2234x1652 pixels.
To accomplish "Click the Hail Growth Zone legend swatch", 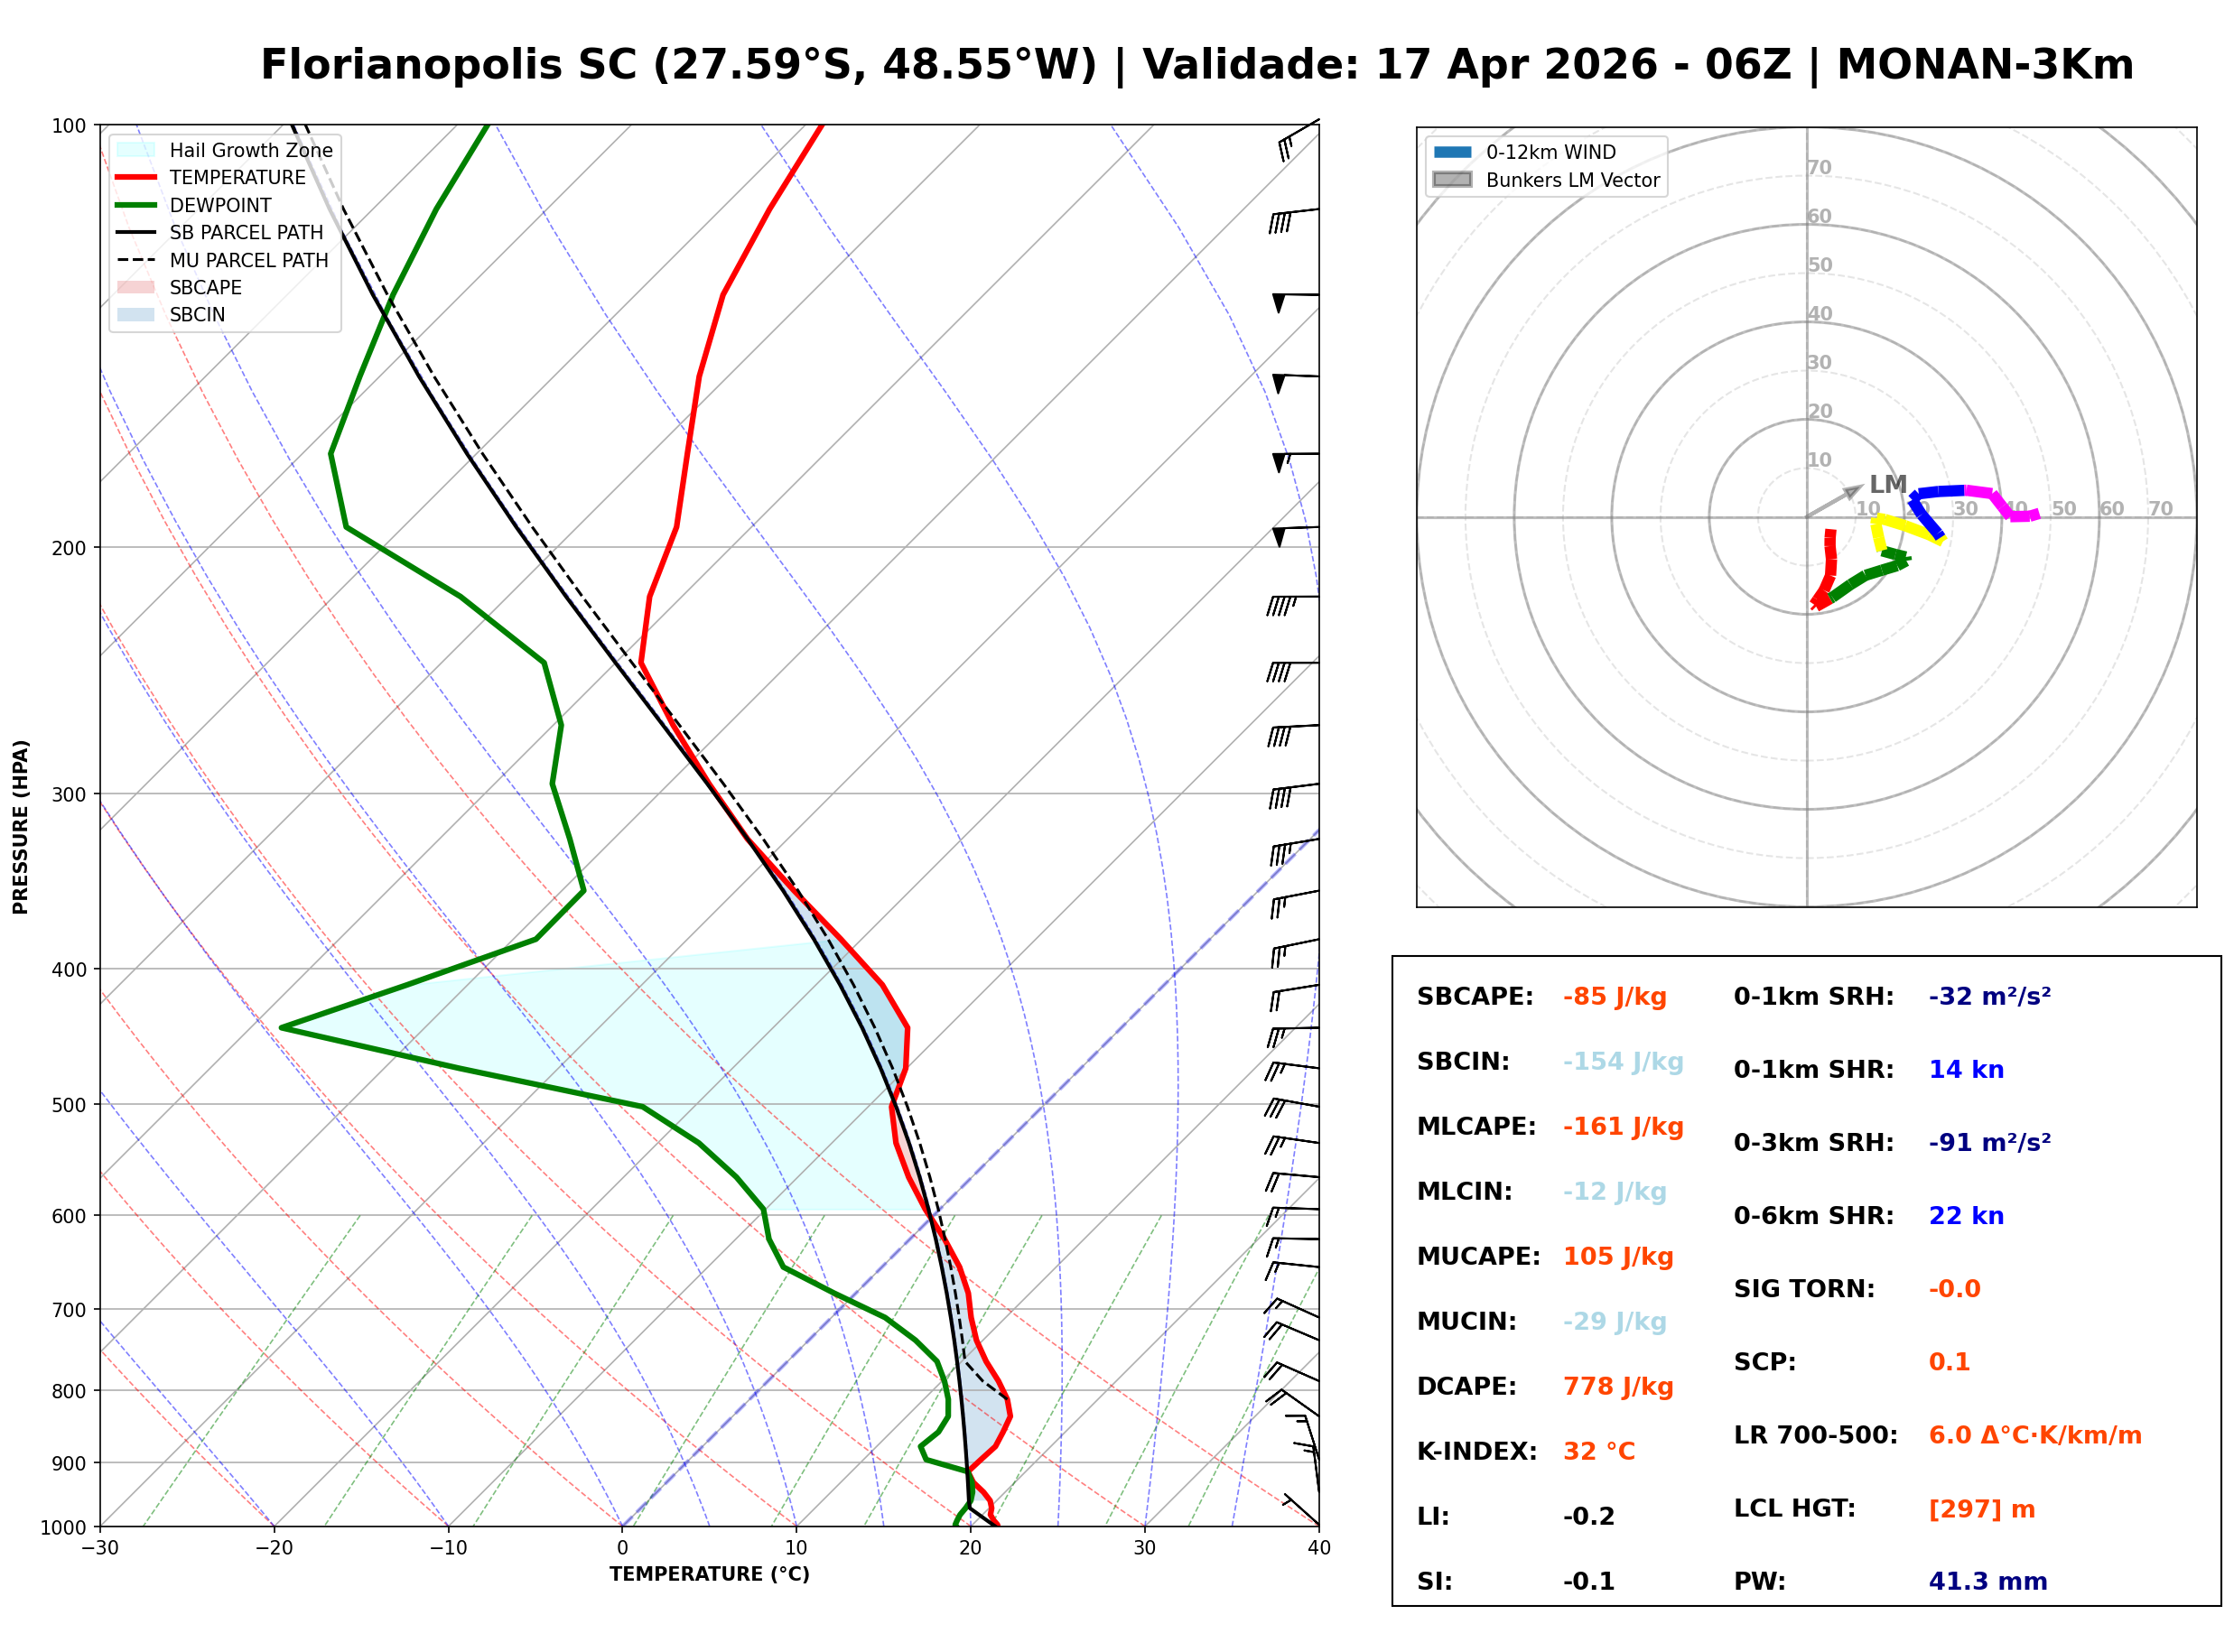I will point(136,150).
